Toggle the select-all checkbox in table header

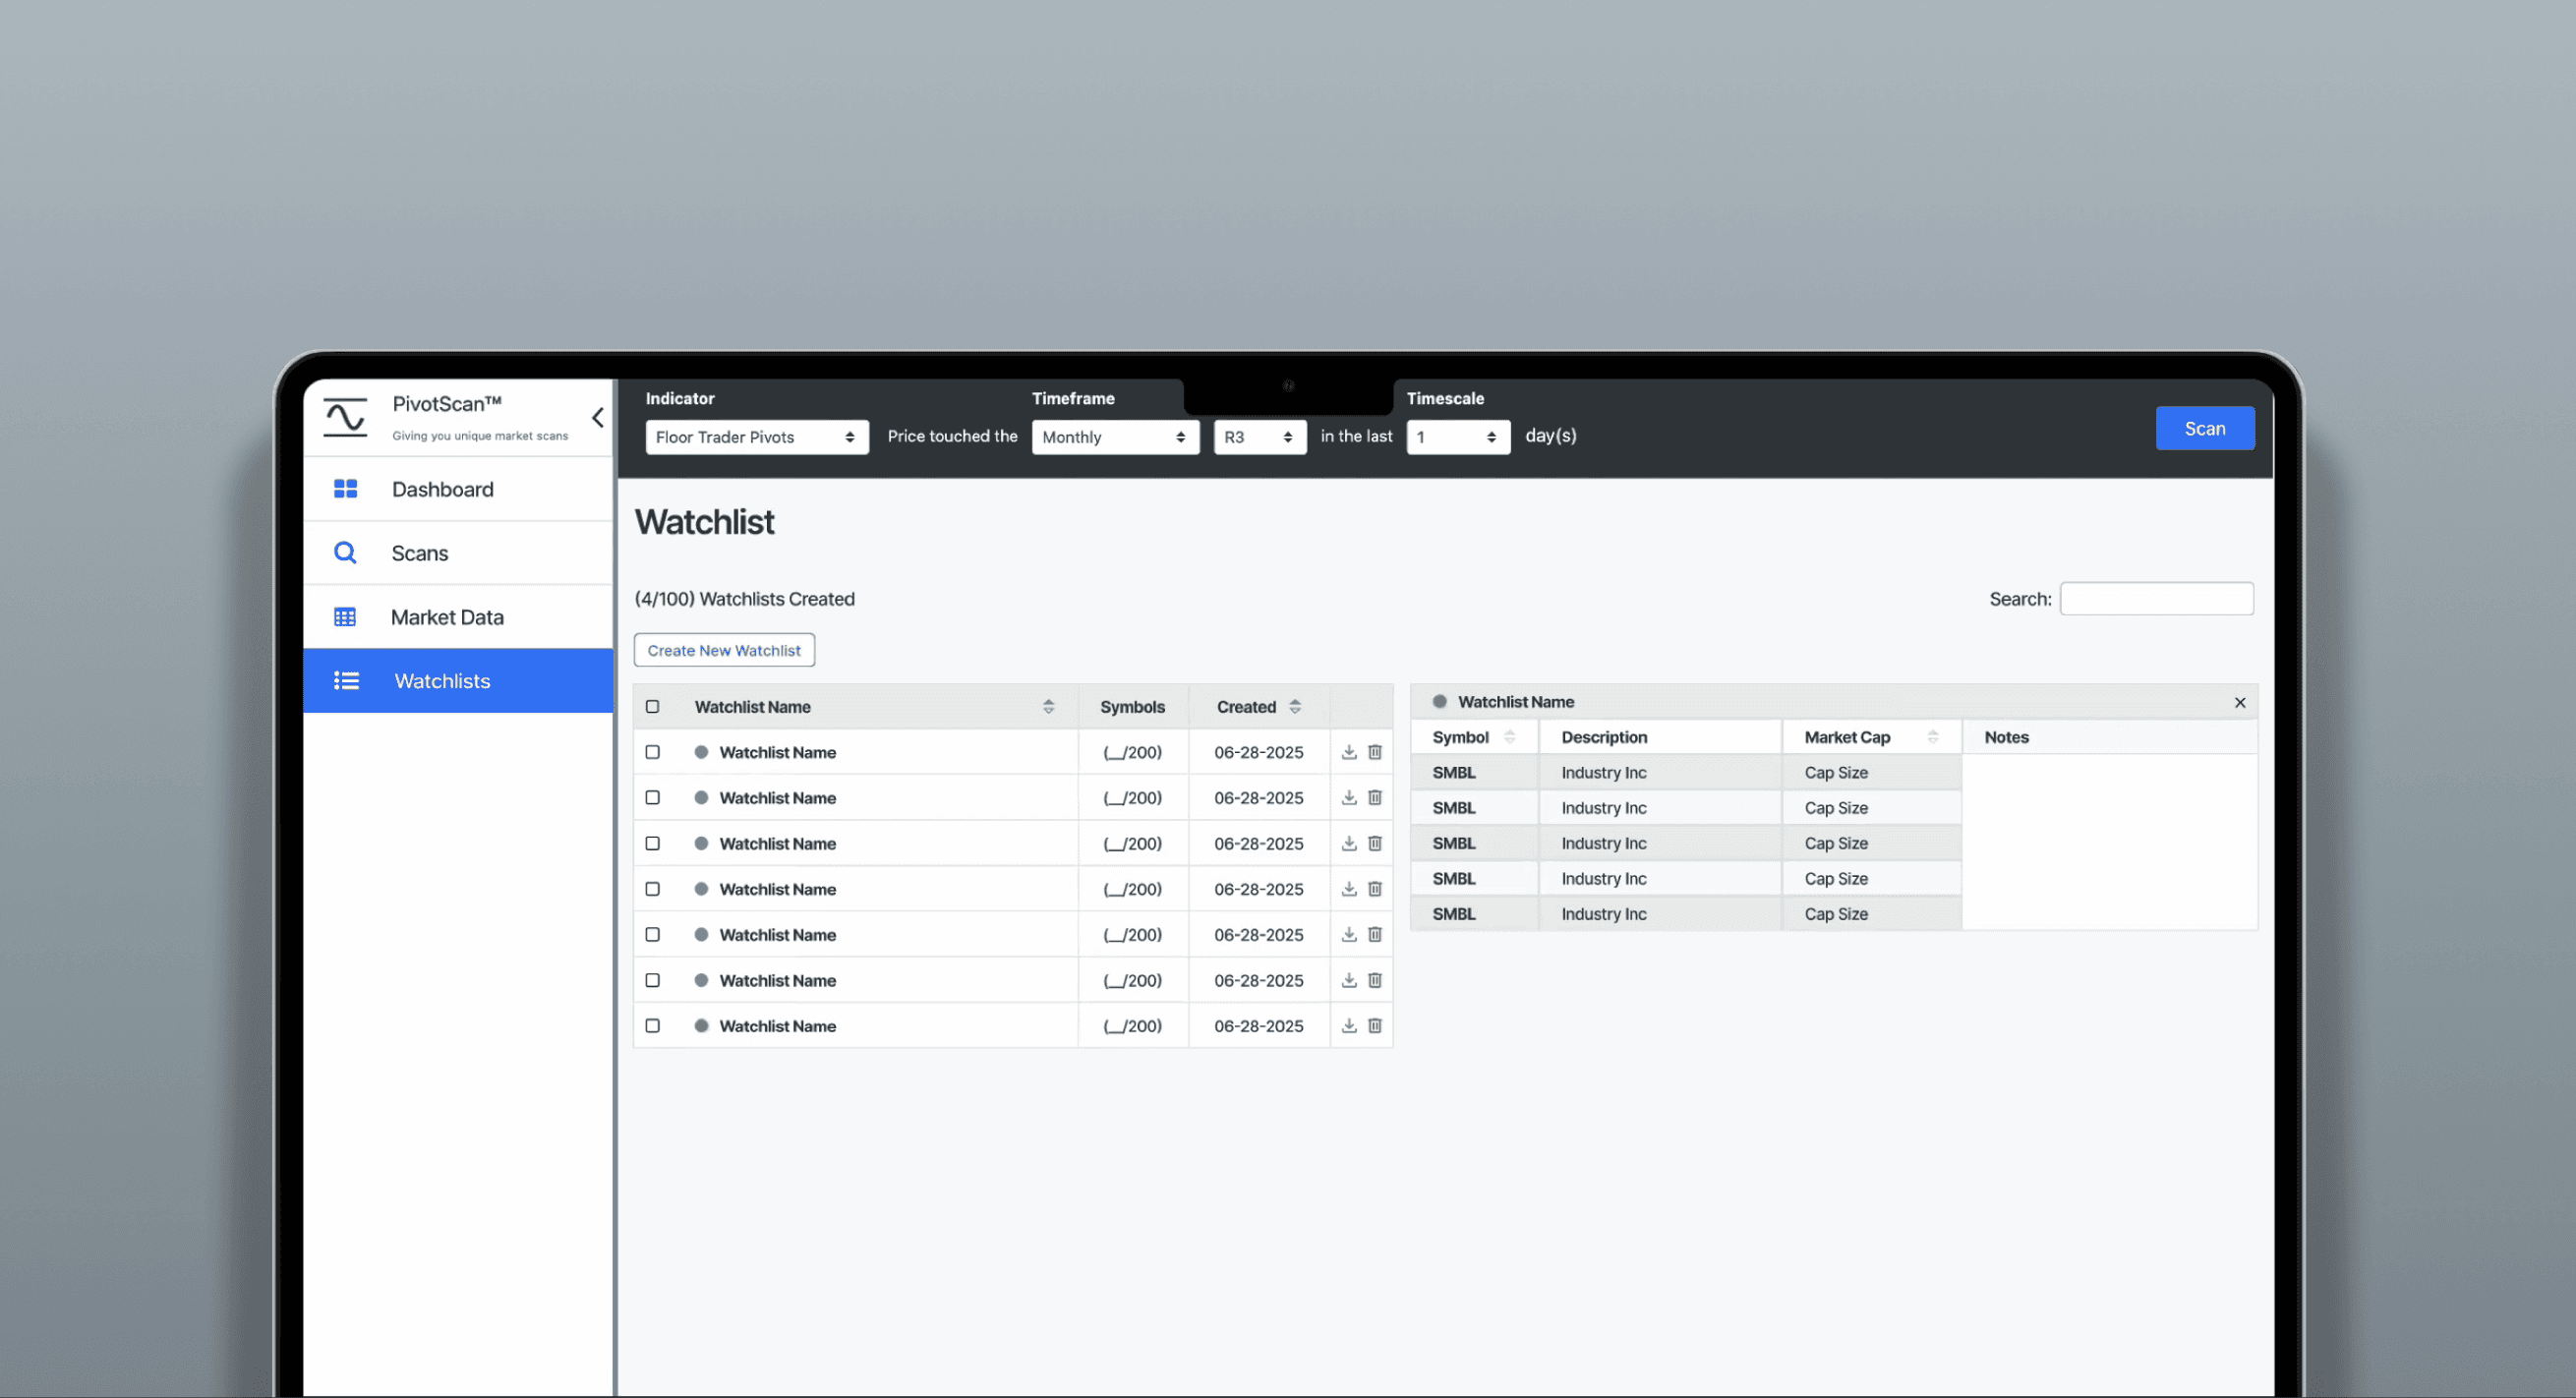click(653, 707)
